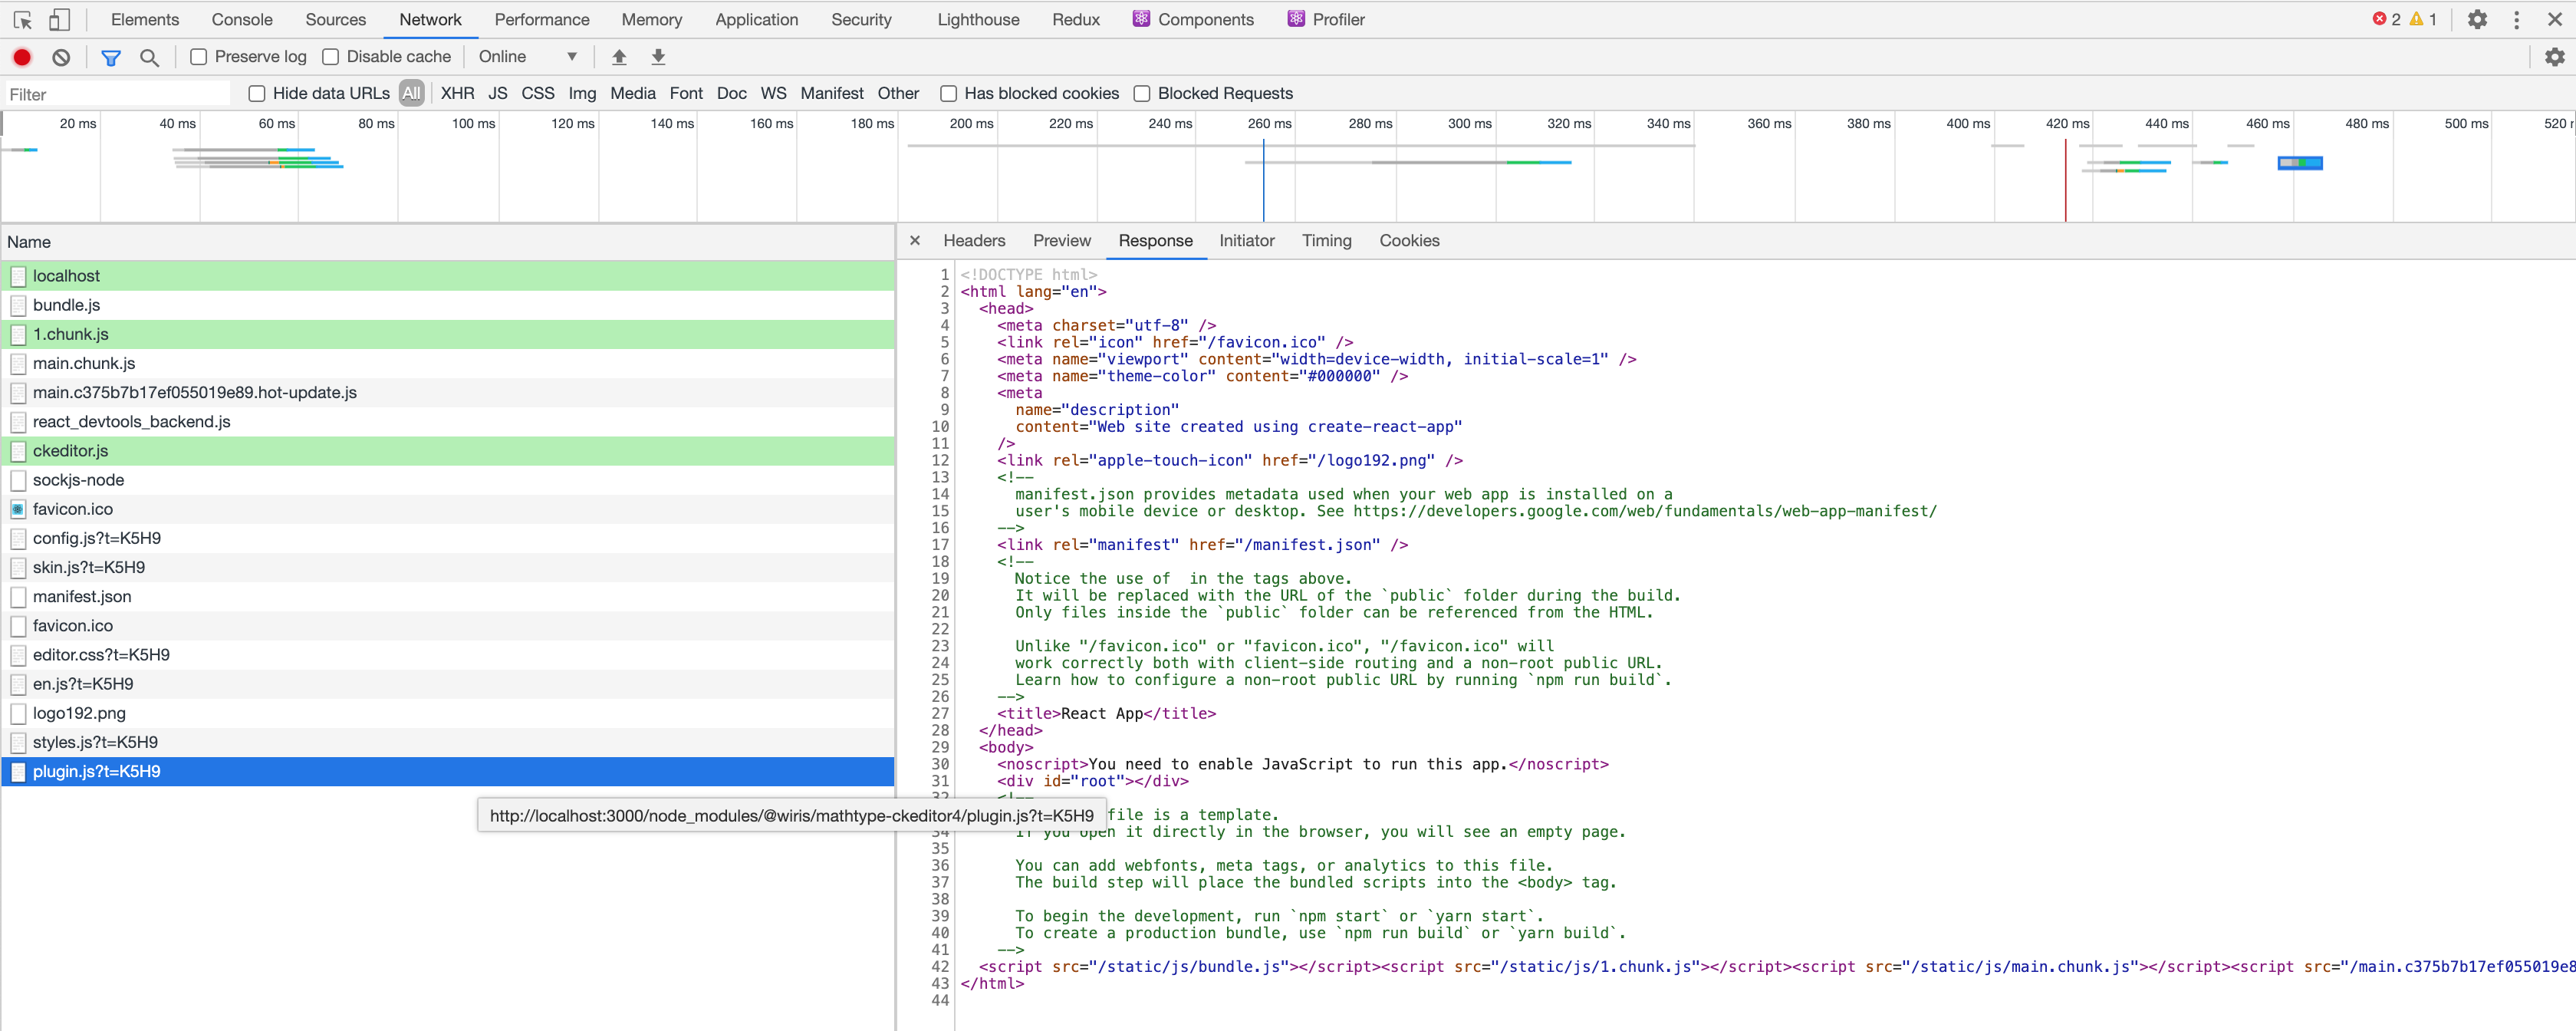Filter requests by Doc type
The height and width of the screenshot is (1031, 2576).
click(731, 93)
